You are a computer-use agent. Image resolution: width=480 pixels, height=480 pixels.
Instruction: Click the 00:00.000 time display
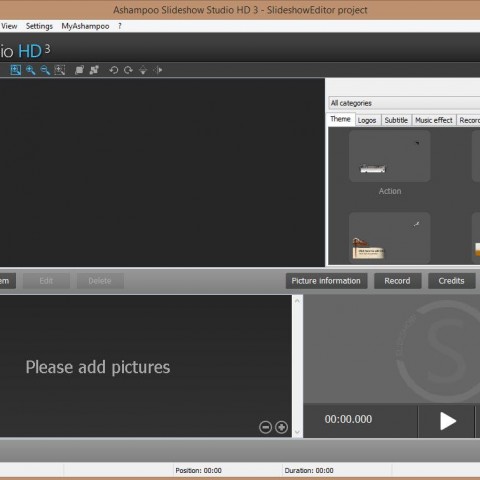tap(348, 419)
